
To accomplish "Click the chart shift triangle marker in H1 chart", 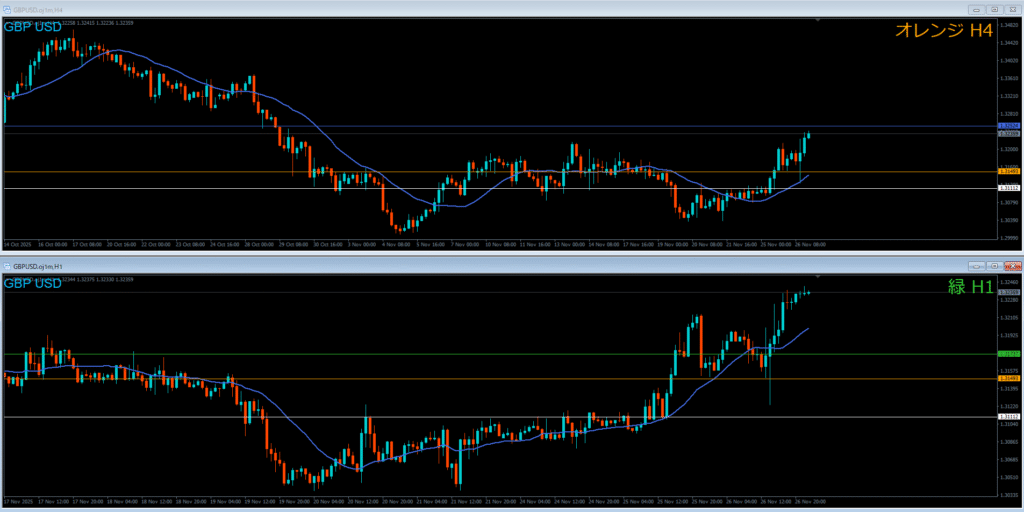I will (x=818, y=277).
